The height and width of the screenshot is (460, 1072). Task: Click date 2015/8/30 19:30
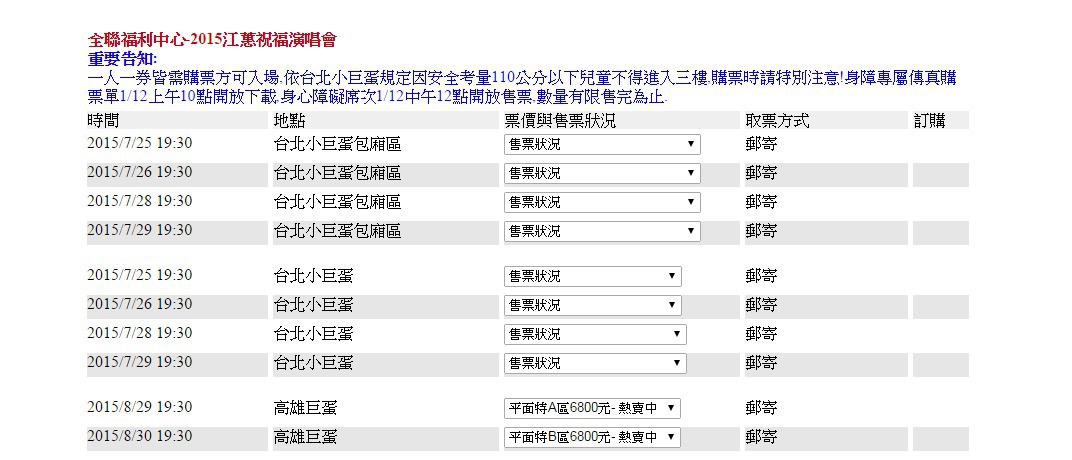(x=139, y=436)
